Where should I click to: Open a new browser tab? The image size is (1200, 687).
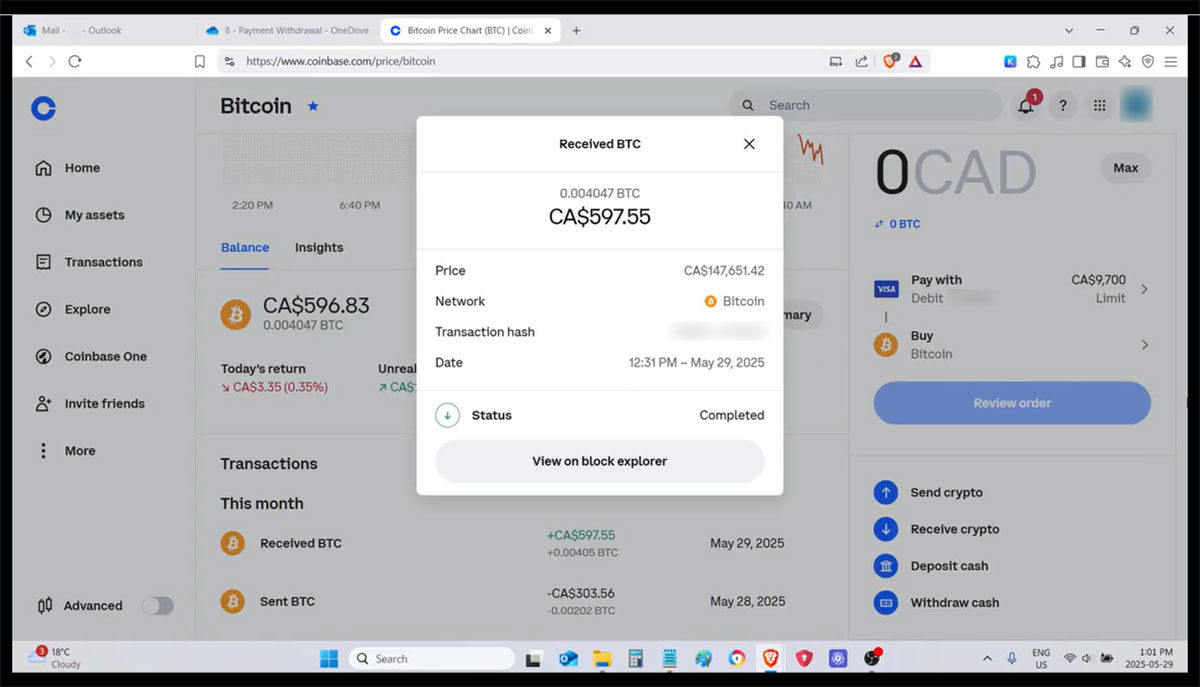(576, 30)
